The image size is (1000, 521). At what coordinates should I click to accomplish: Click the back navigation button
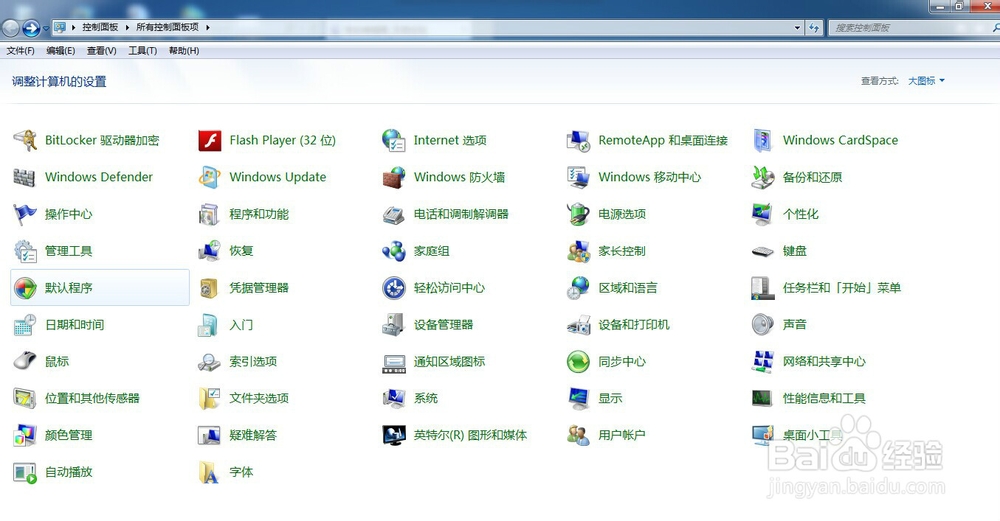(x=11, y=28)
